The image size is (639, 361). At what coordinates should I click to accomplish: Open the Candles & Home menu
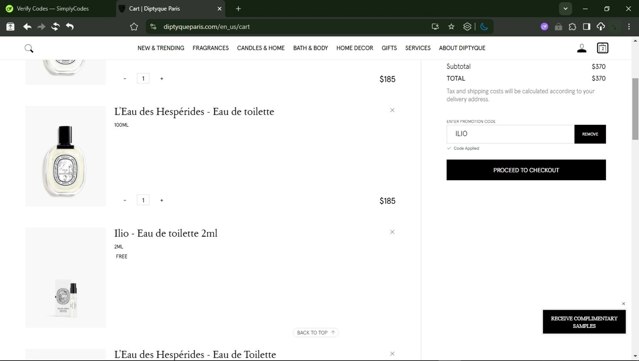point(261,48)
